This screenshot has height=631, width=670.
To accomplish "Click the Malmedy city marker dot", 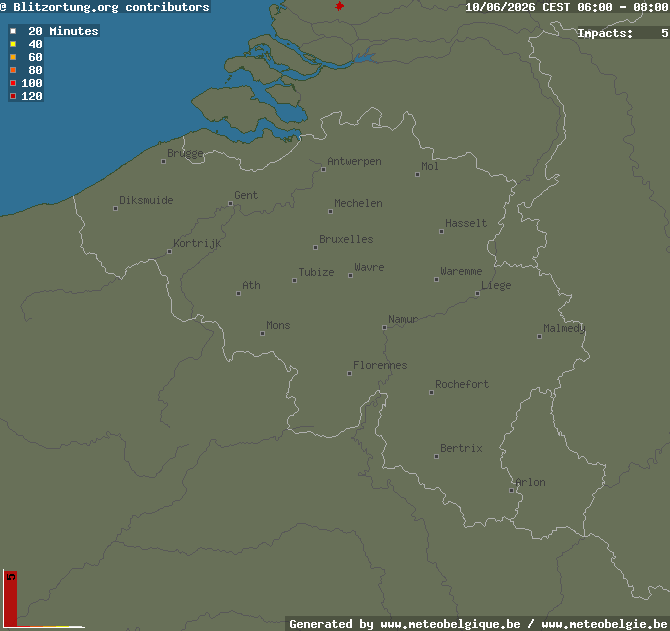I will coord(539,337).
